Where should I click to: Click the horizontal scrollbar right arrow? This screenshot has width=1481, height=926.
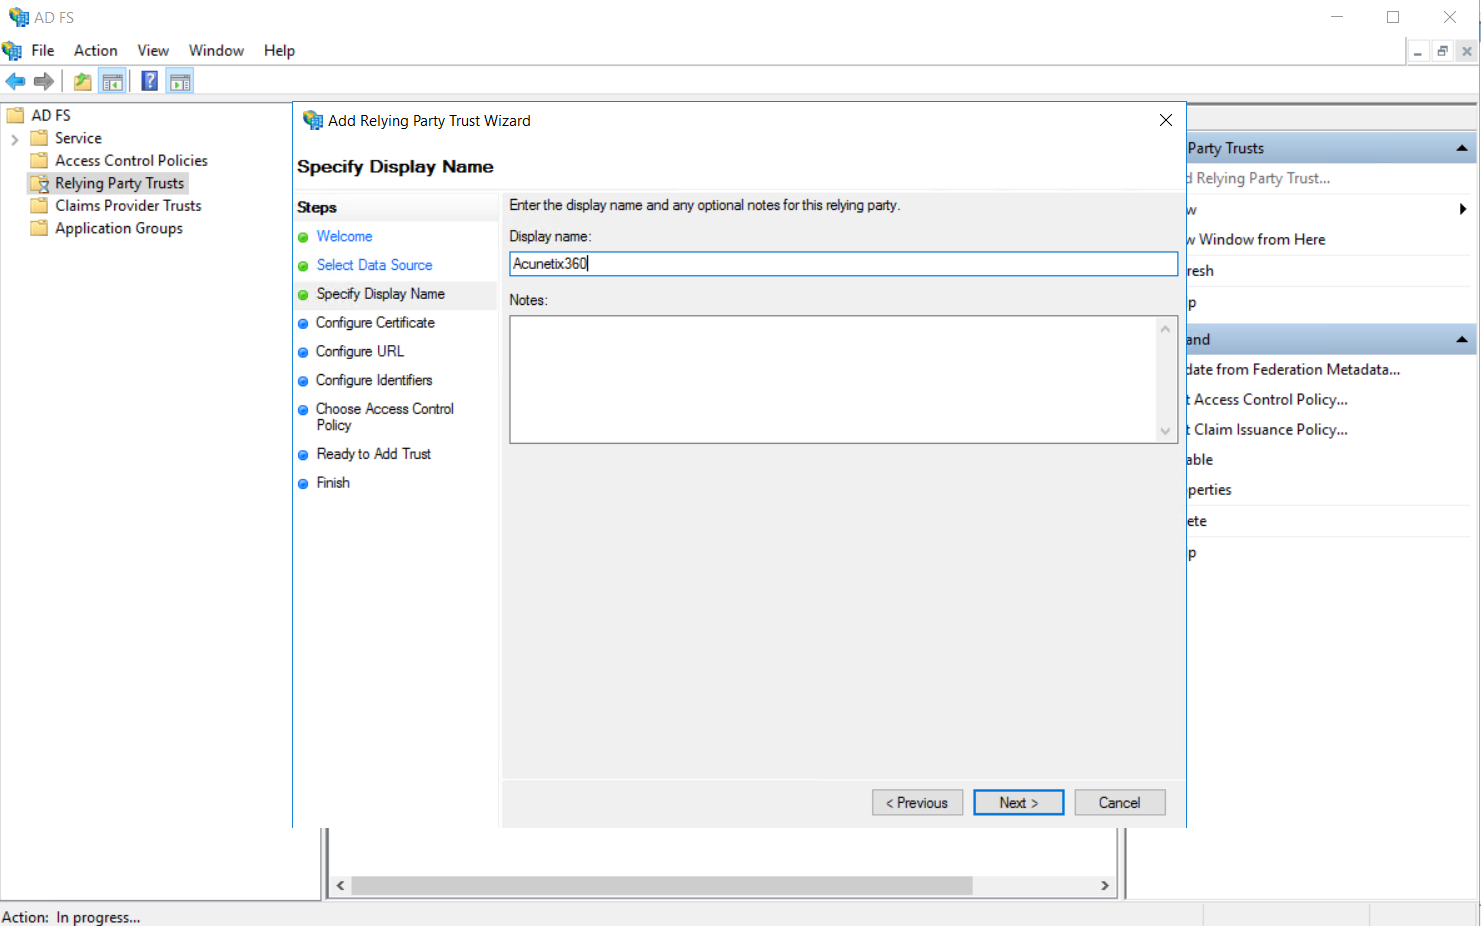click(x=1104, y=886)
